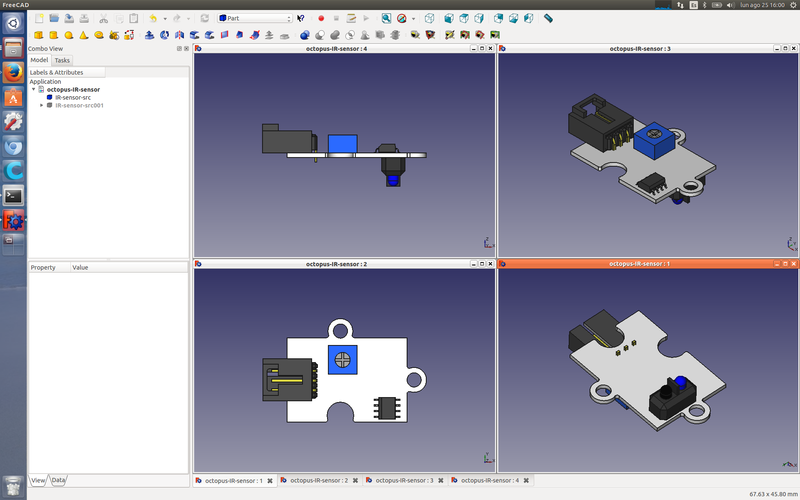Create a Cone primitive
Image resolution: width=800 pixels, height=500 pixels.
(x=84, y=35)
